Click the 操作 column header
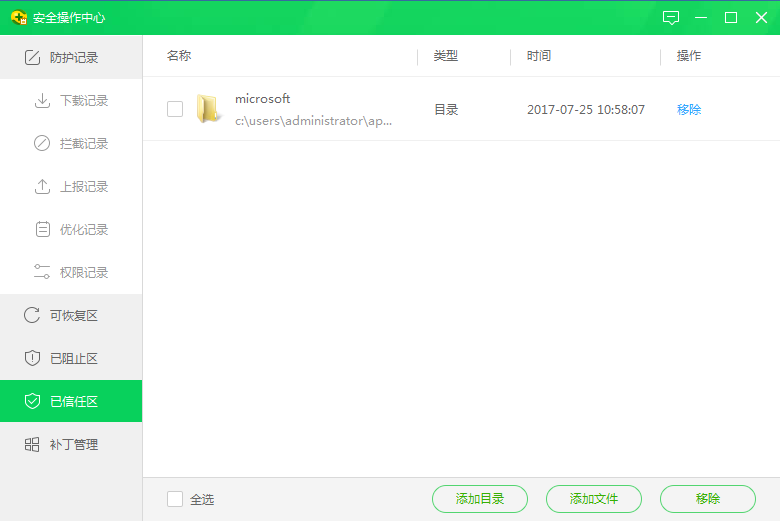 689,56
